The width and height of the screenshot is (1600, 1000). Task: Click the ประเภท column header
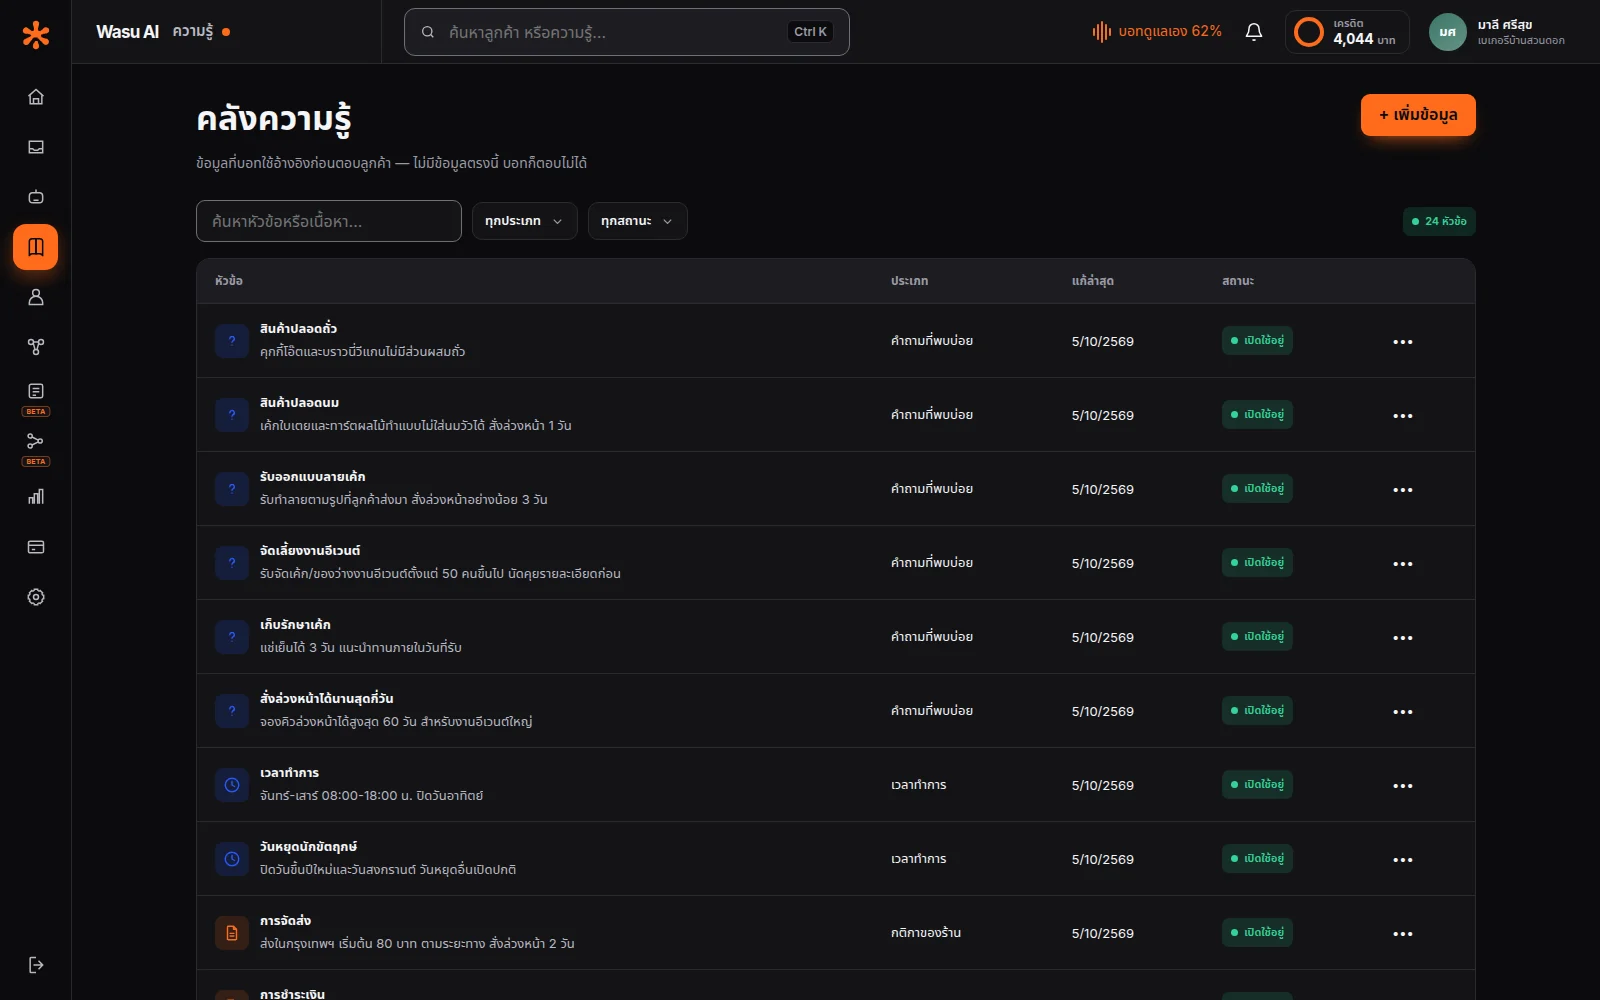[910, 281]
